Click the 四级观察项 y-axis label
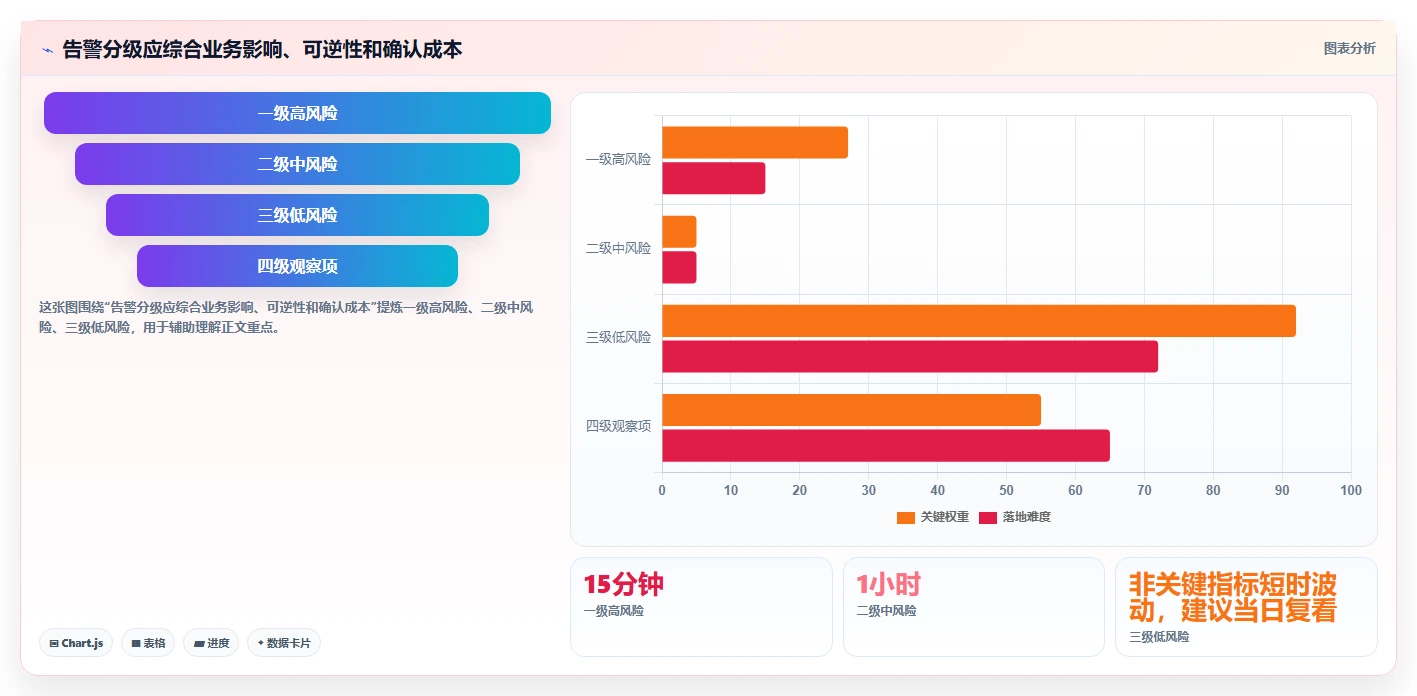The width and height of the screenshot is (1417, 696). (x=618, y=426)
